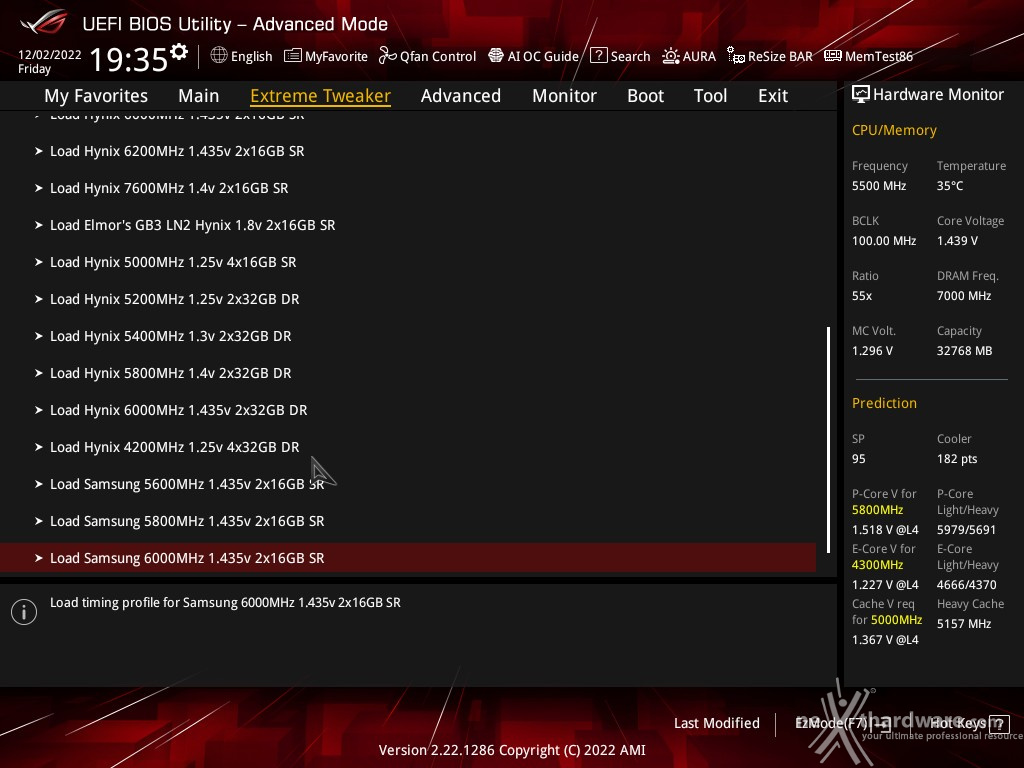Click the Hot Keys question mark icon
Image resolution: width=1024 pixels, height=768 pixels.
[x=999, y=724]
